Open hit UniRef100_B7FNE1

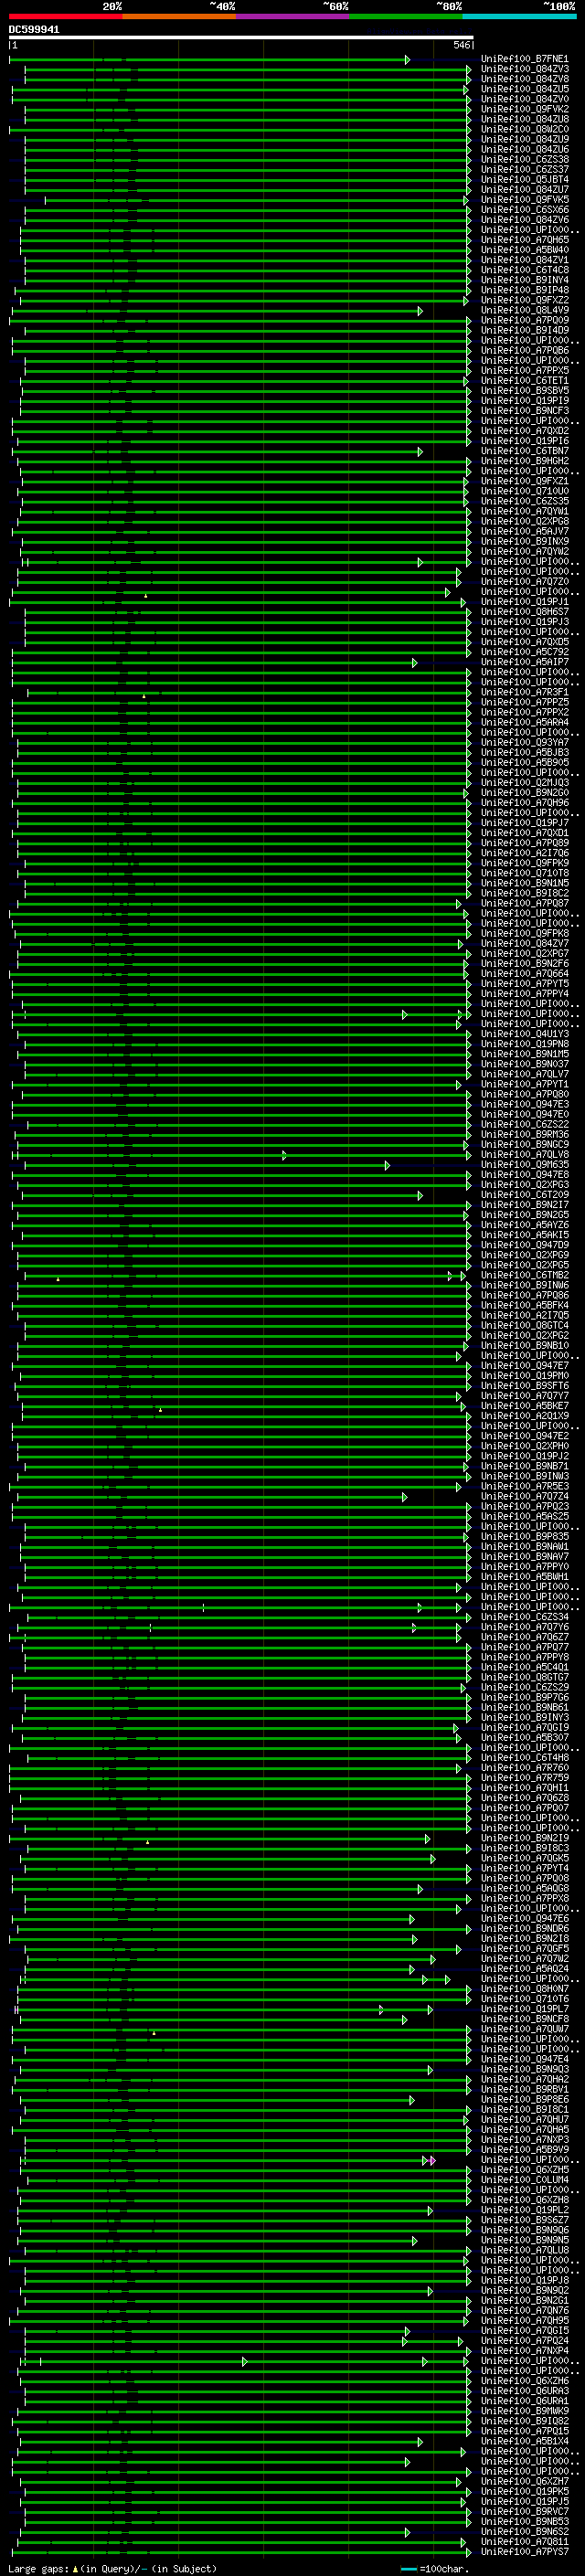[525, 59]
